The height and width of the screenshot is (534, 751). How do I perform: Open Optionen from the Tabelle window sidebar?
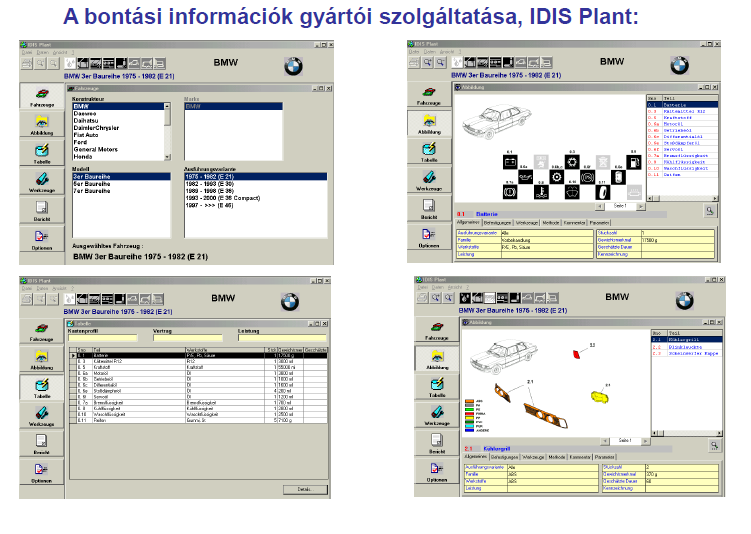tap(42, 472)
